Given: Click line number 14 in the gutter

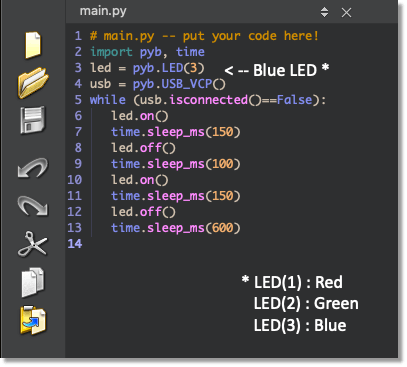Looking at the screenshot, I should [75, 244].
